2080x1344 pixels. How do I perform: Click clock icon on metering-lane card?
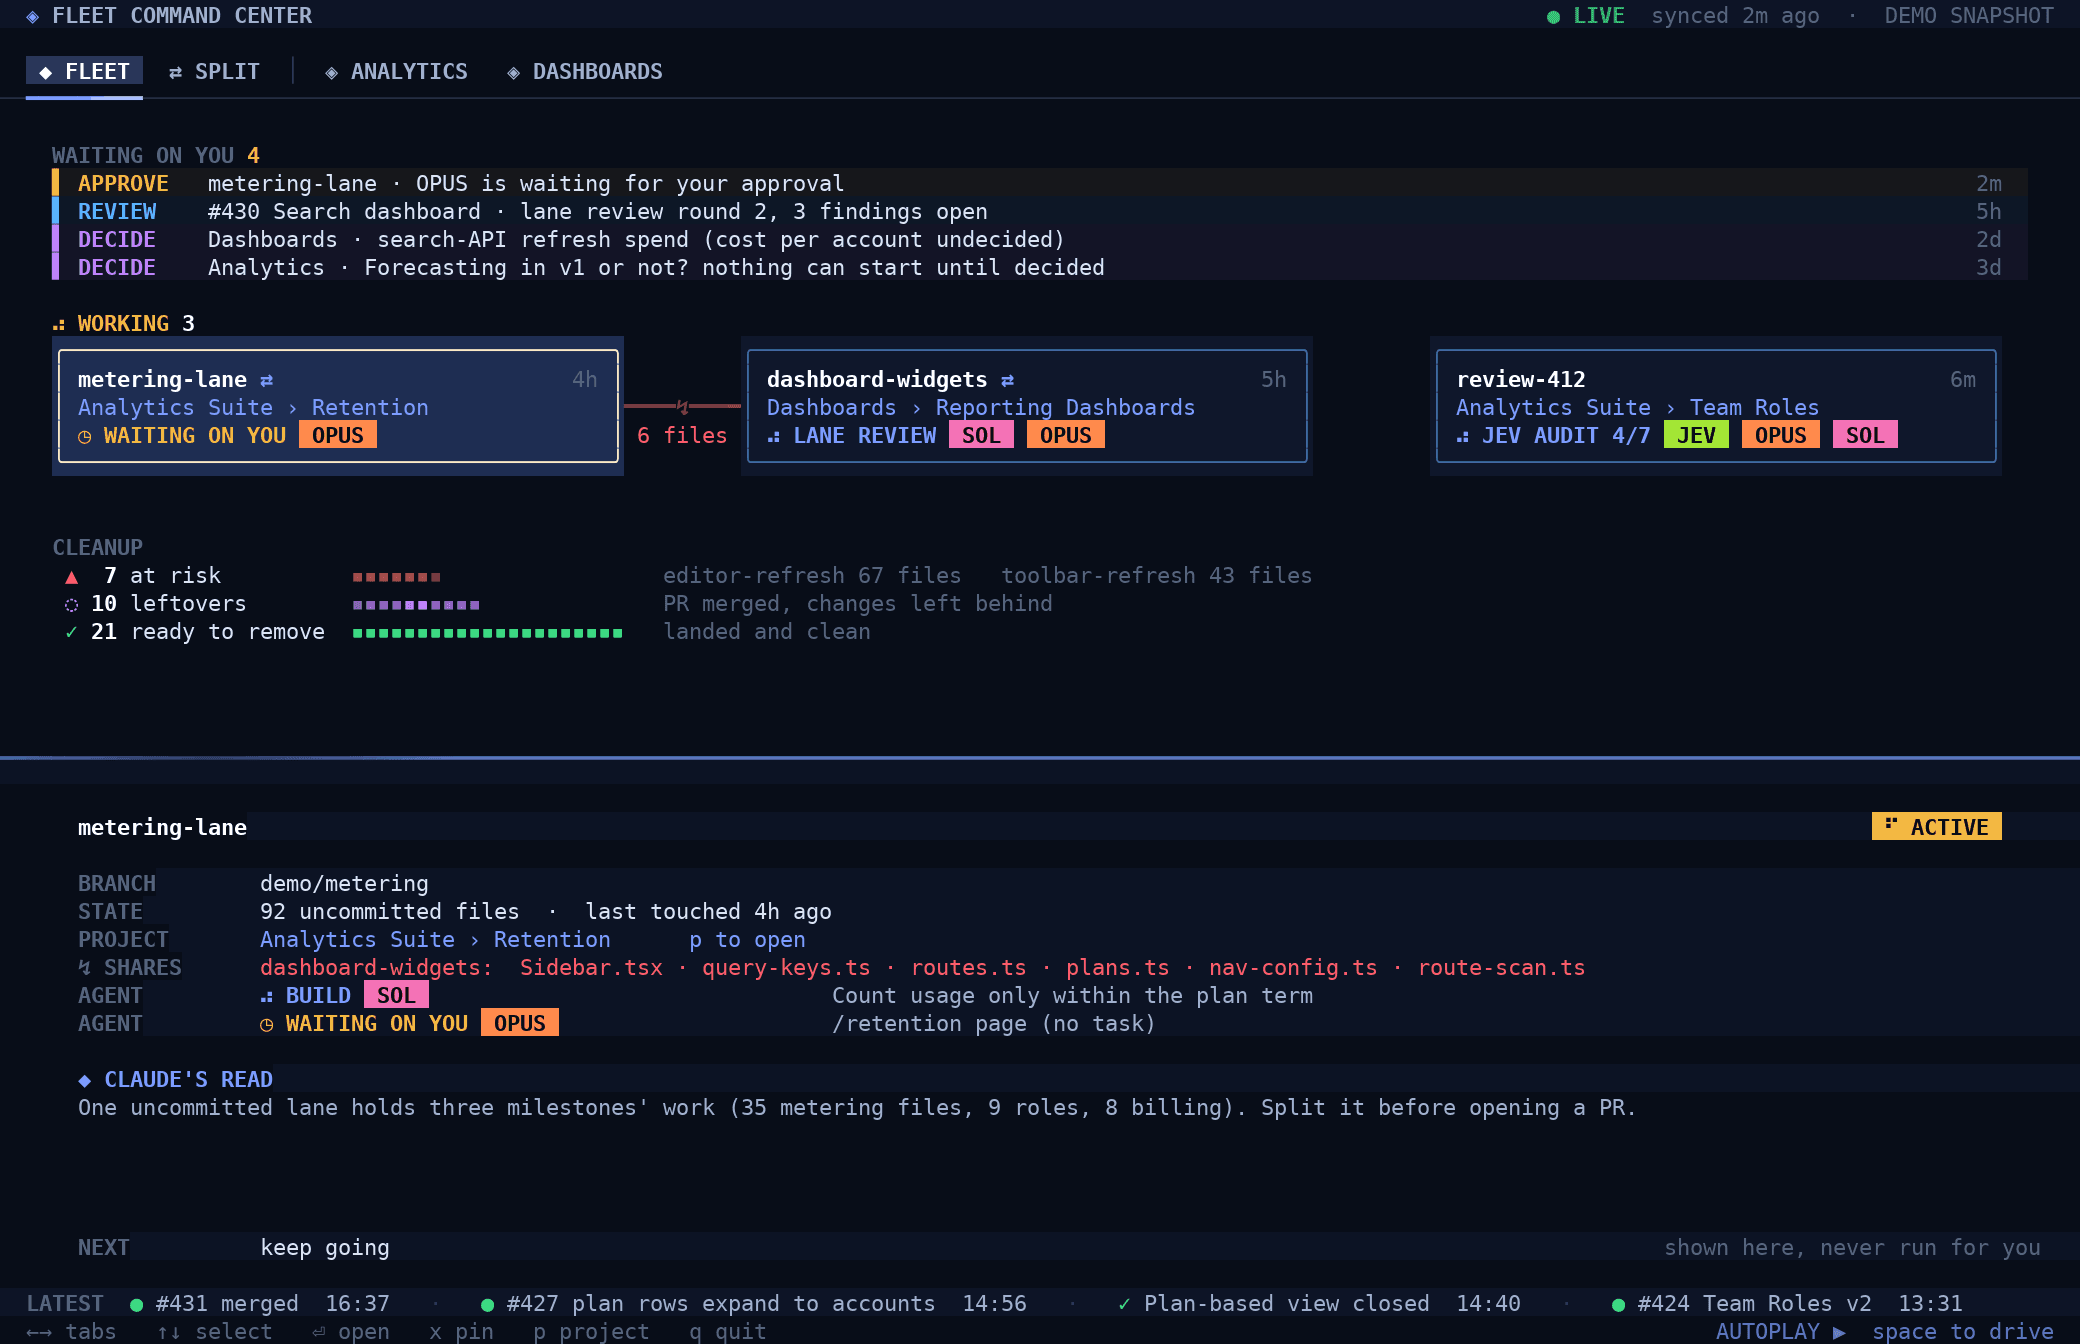click(x=85, y=437)
